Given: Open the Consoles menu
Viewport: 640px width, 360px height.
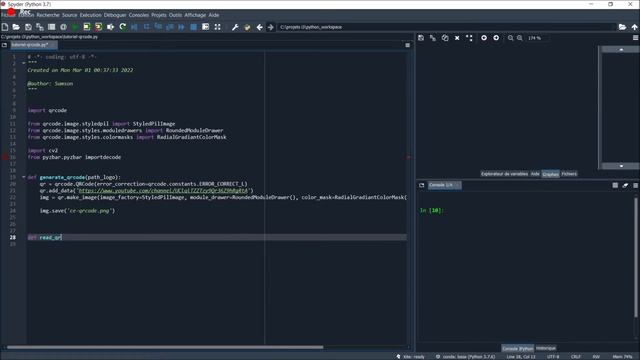Looking at the screenshot, I should pos(139,15).
